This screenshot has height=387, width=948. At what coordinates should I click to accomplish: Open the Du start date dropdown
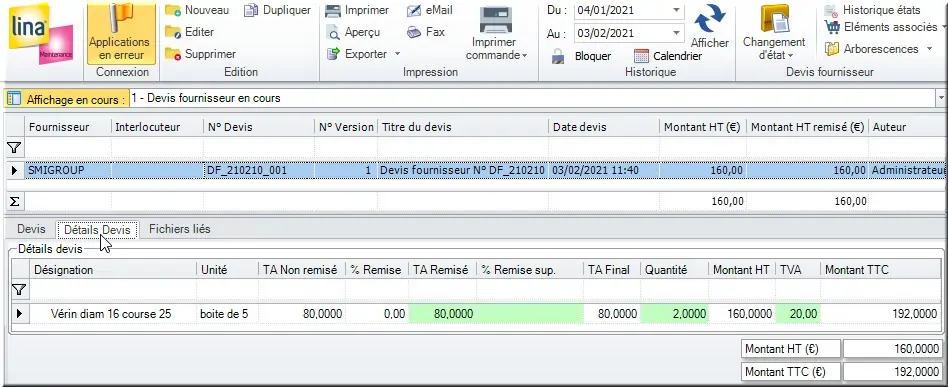(677, 10)
